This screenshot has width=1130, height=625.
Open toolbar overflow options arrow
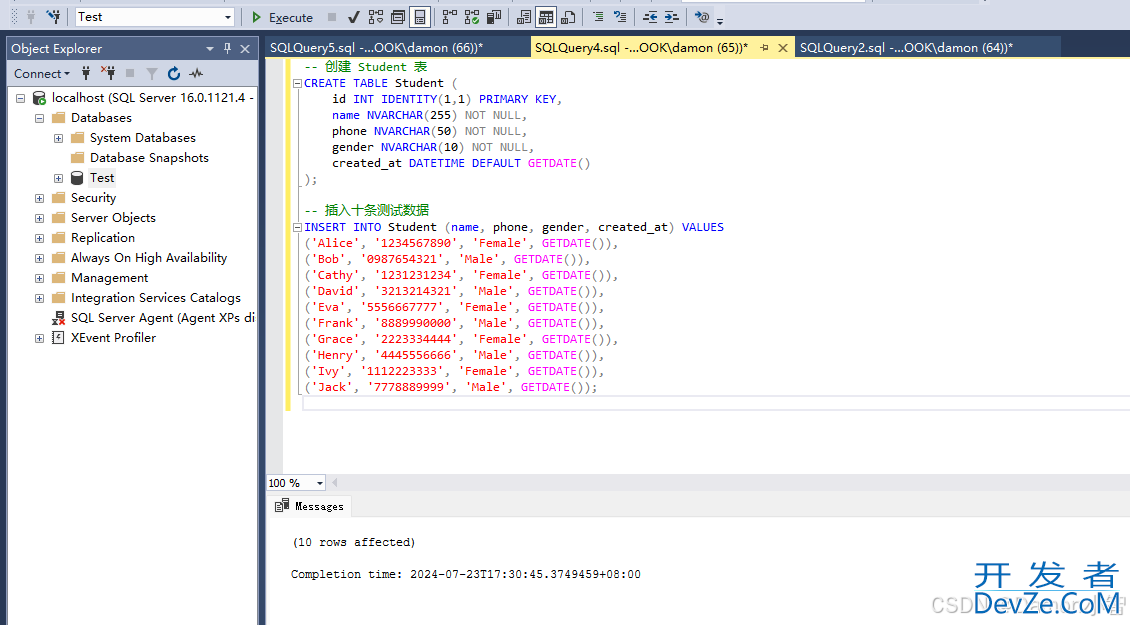pos(720,20)
